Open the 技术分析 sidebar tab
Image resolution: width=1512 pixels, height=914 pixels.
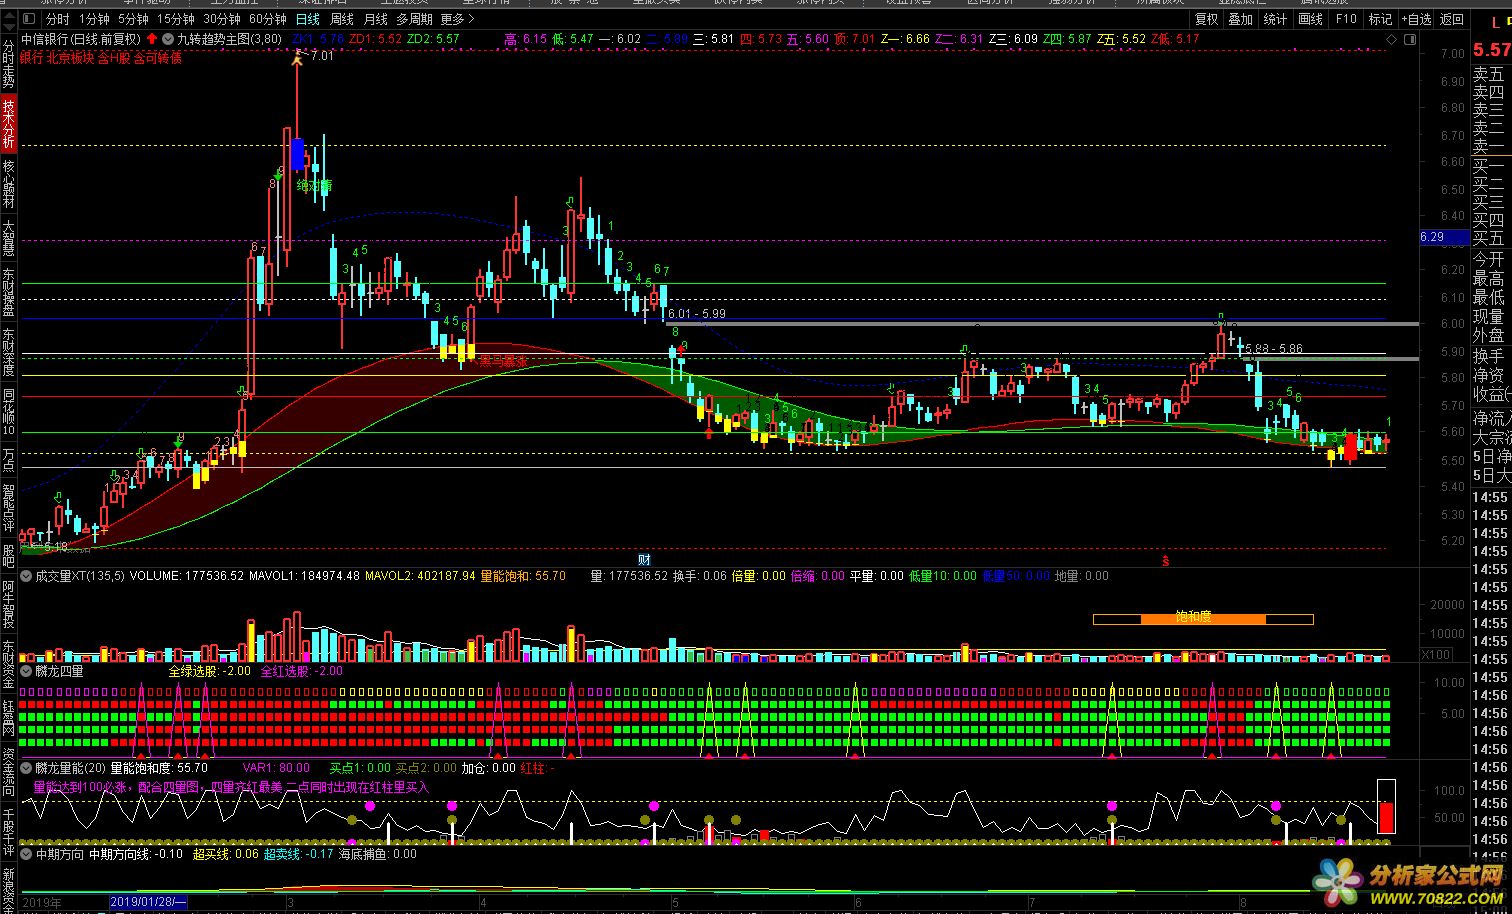coord(9,123)
